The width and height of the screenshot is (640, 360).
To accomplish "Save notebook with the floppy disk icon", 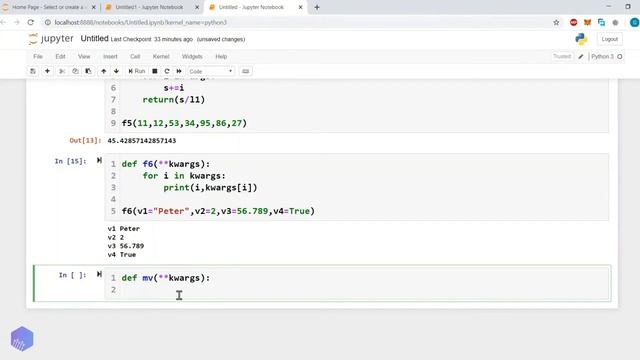I will [33, 71].
